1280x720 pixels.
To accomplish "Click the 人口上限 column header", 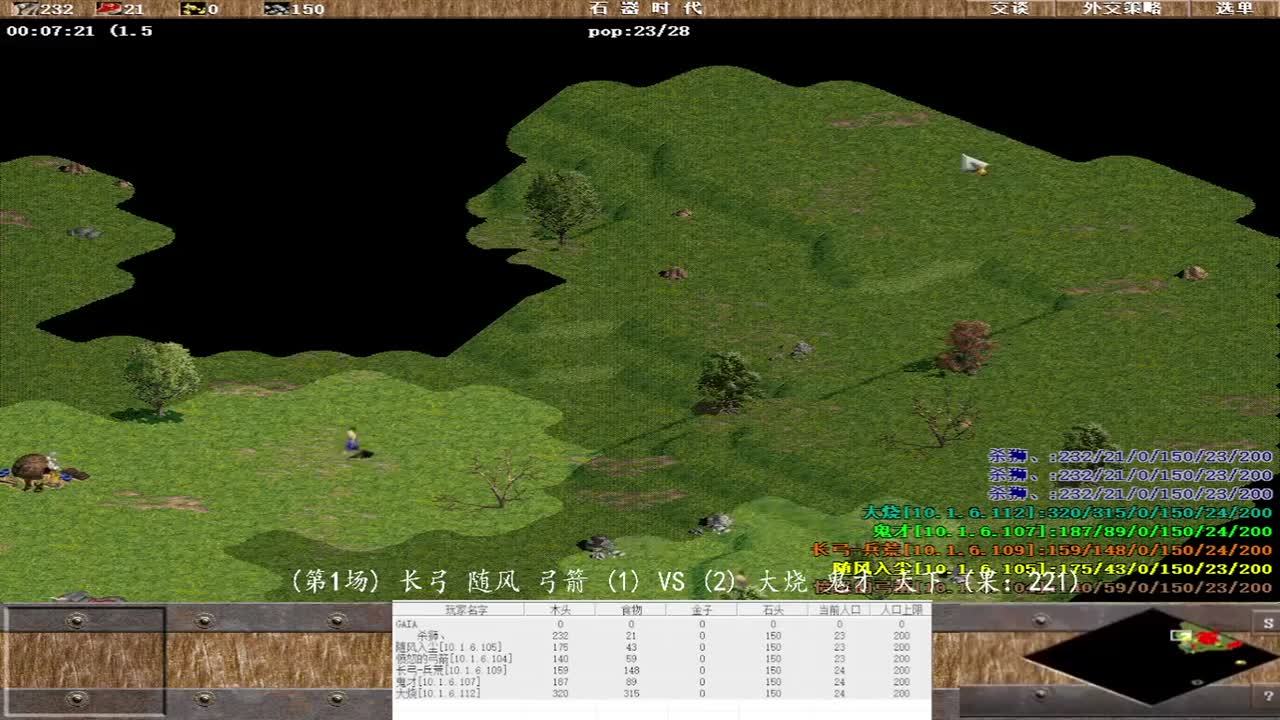I will (x=901, y=609).
